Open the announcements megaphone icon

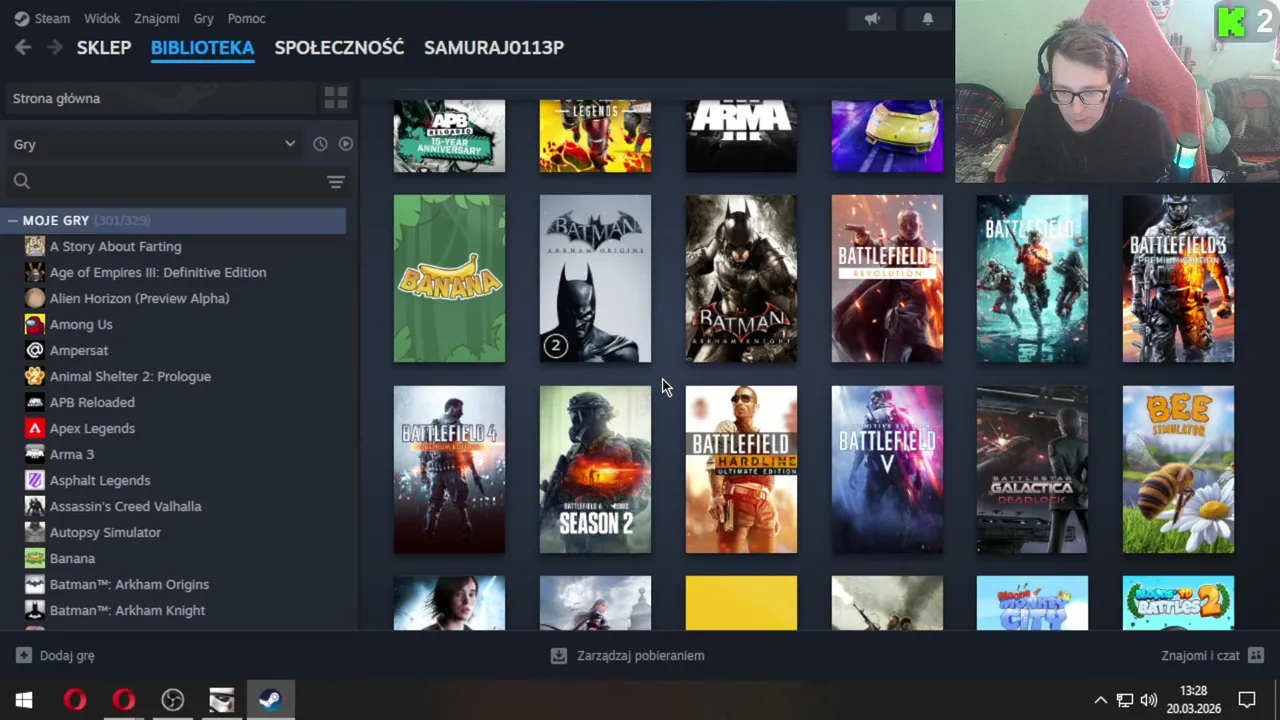(x=872, y=18)
